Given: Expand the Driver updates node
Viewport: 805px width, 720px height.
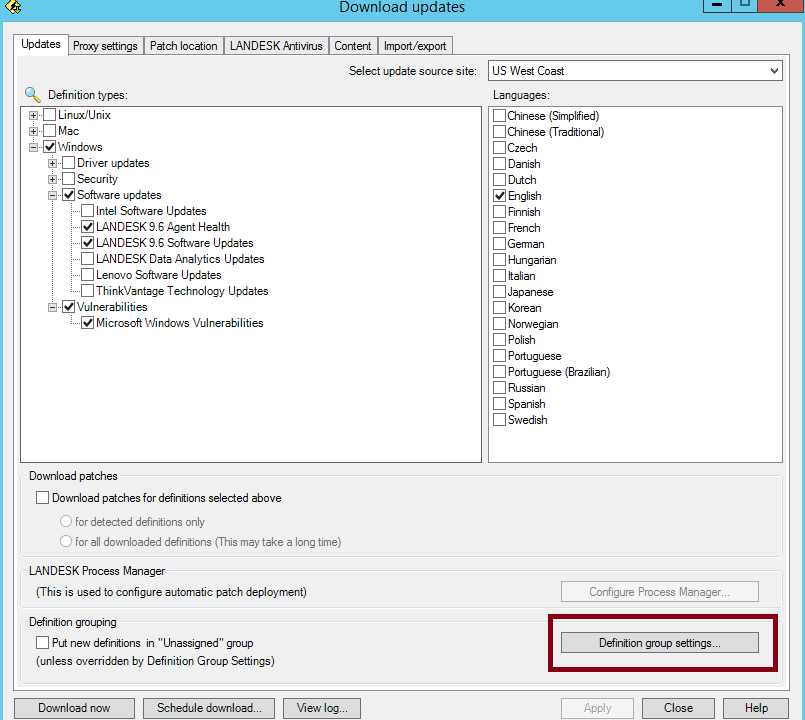Looking at the screenshot, I should coord(51,162).
